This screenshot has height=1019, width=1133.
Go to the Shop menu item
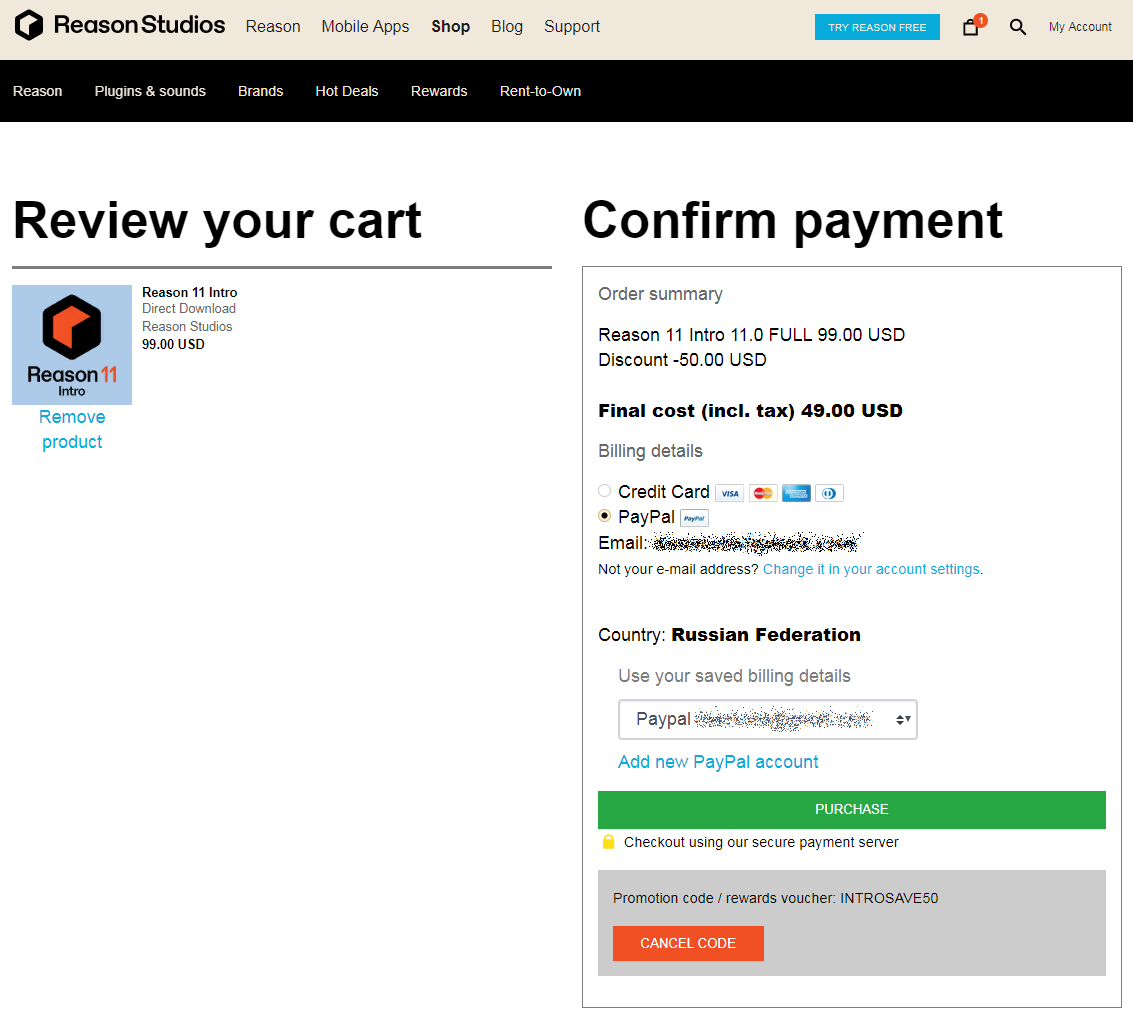pos(450,27)
